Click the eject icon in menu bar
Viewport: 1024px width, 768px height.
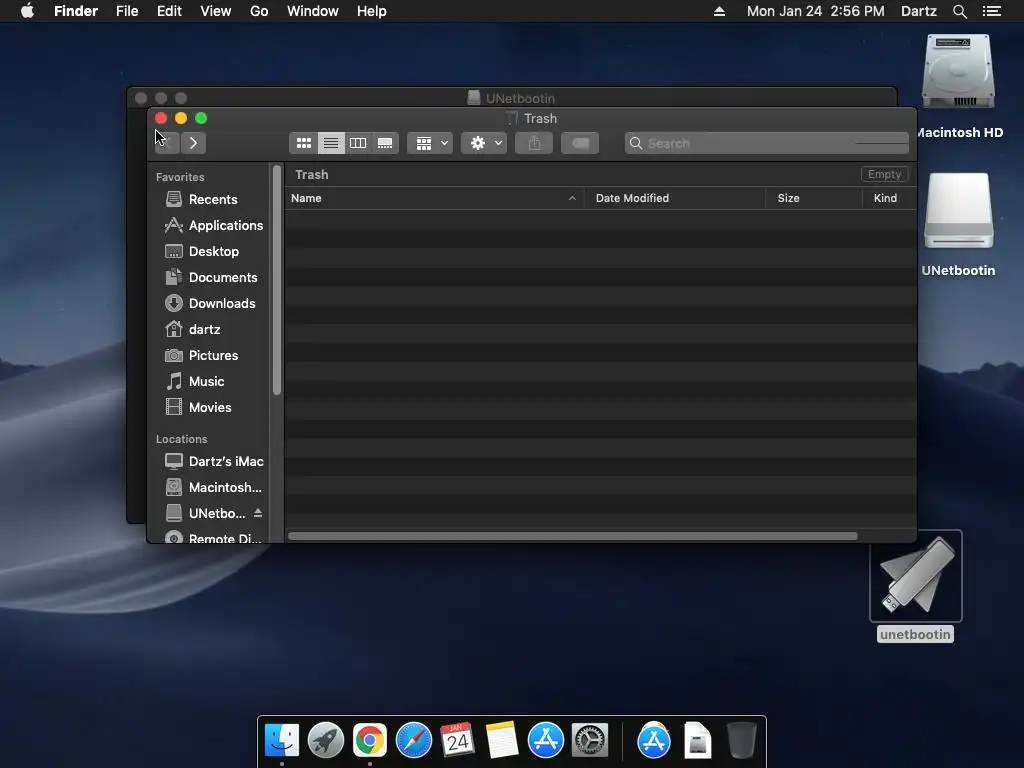point(719,11)
